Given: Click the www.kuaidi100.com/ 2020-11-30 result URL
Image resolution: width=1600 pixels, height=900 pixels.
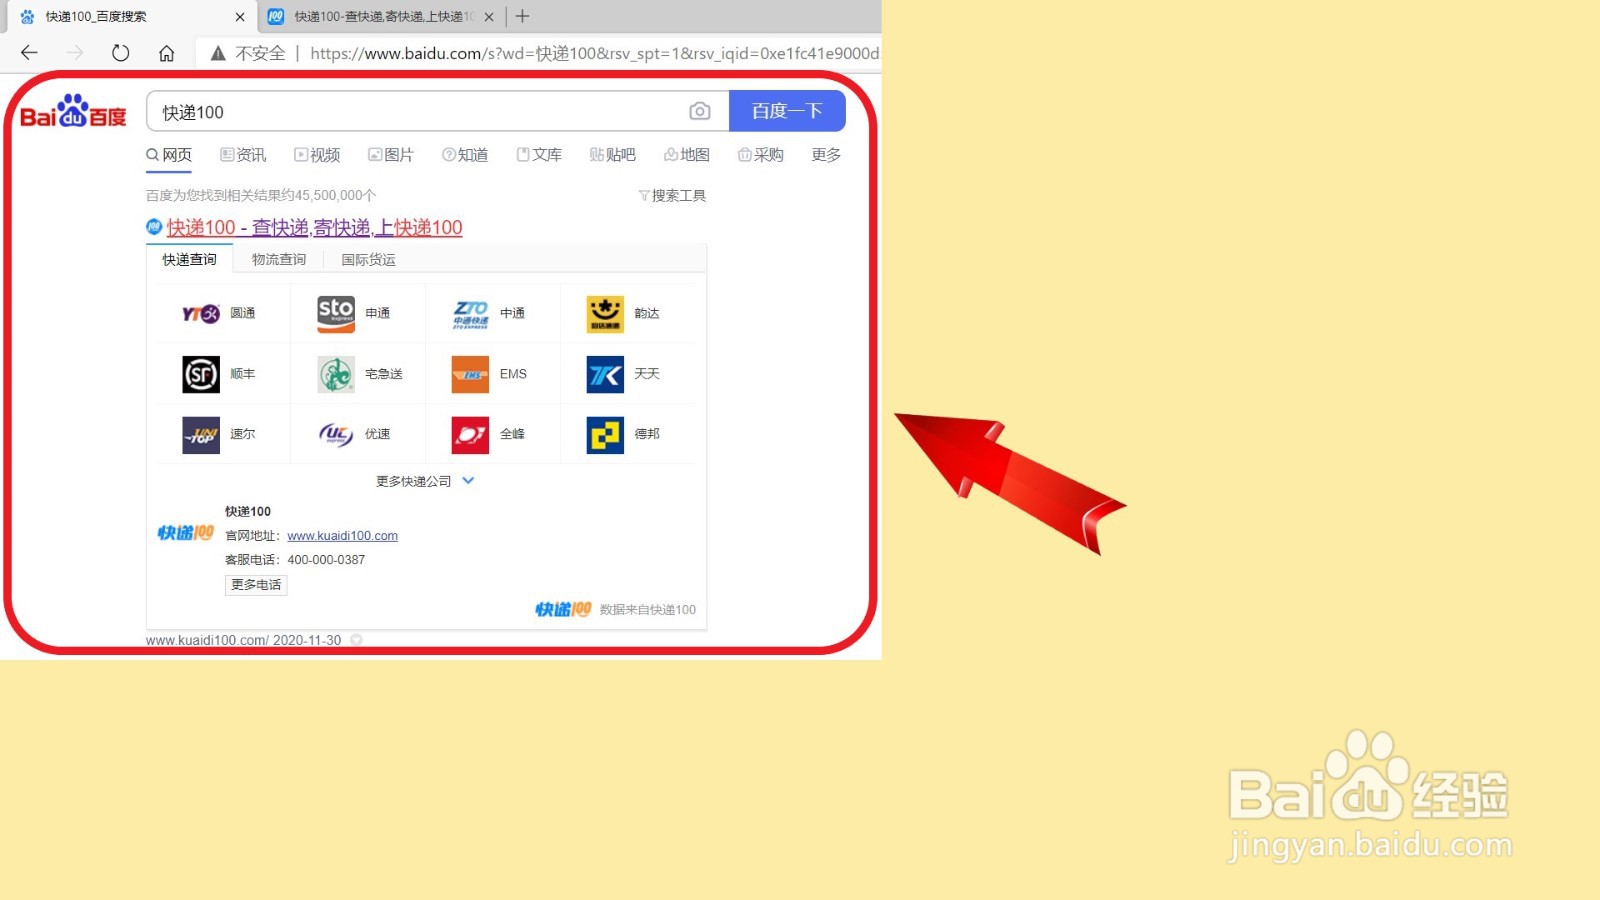Looking at the screenshot, I should [x=243, y=640].
